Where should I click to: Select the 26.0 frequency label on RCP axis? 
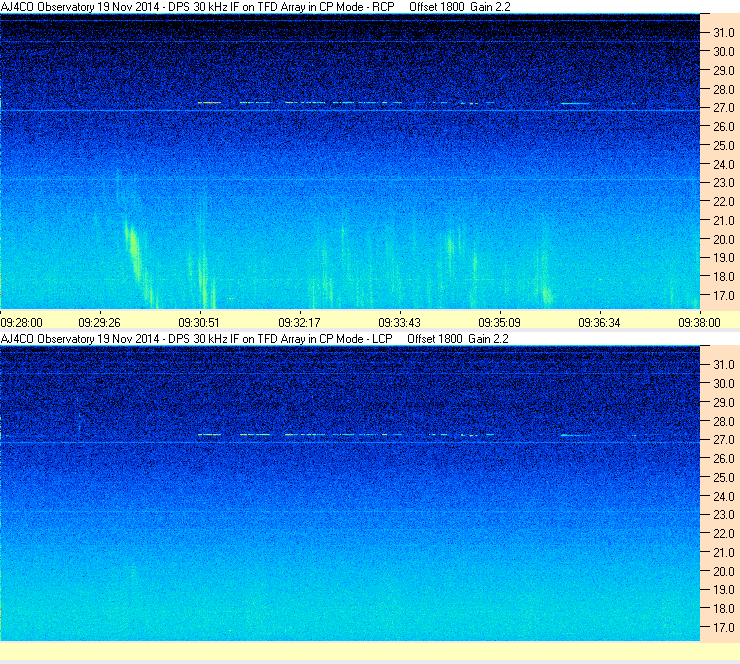pos(723,127)
